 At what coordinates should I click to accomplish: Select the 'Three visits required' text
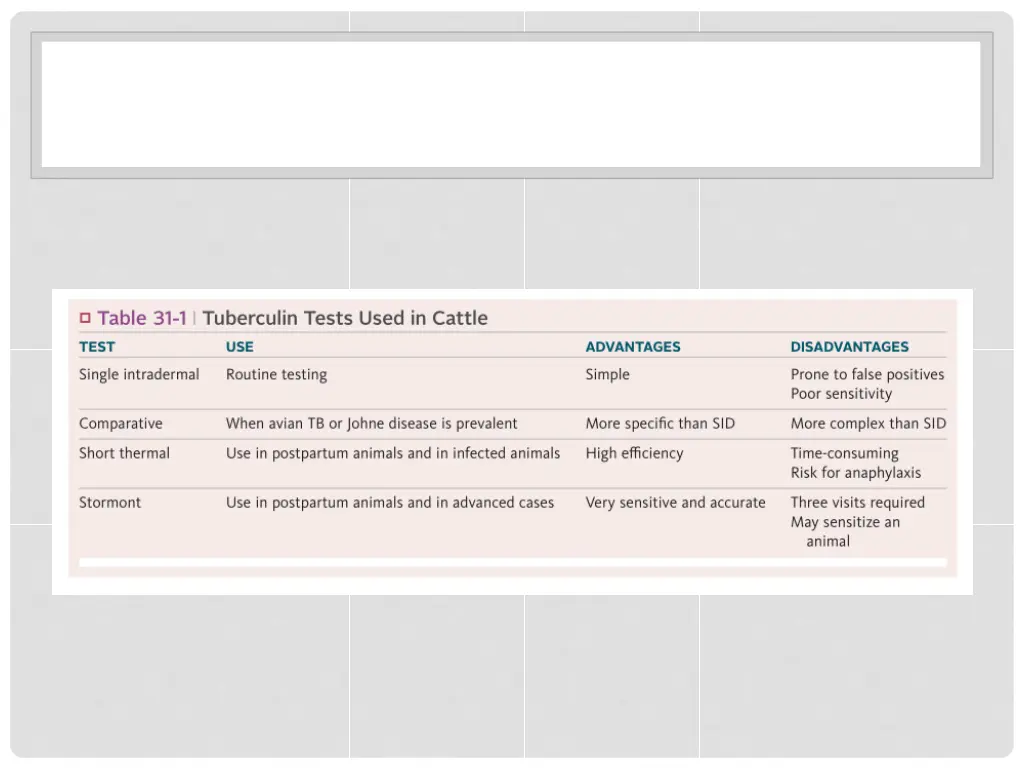click(x=857, y=503)
